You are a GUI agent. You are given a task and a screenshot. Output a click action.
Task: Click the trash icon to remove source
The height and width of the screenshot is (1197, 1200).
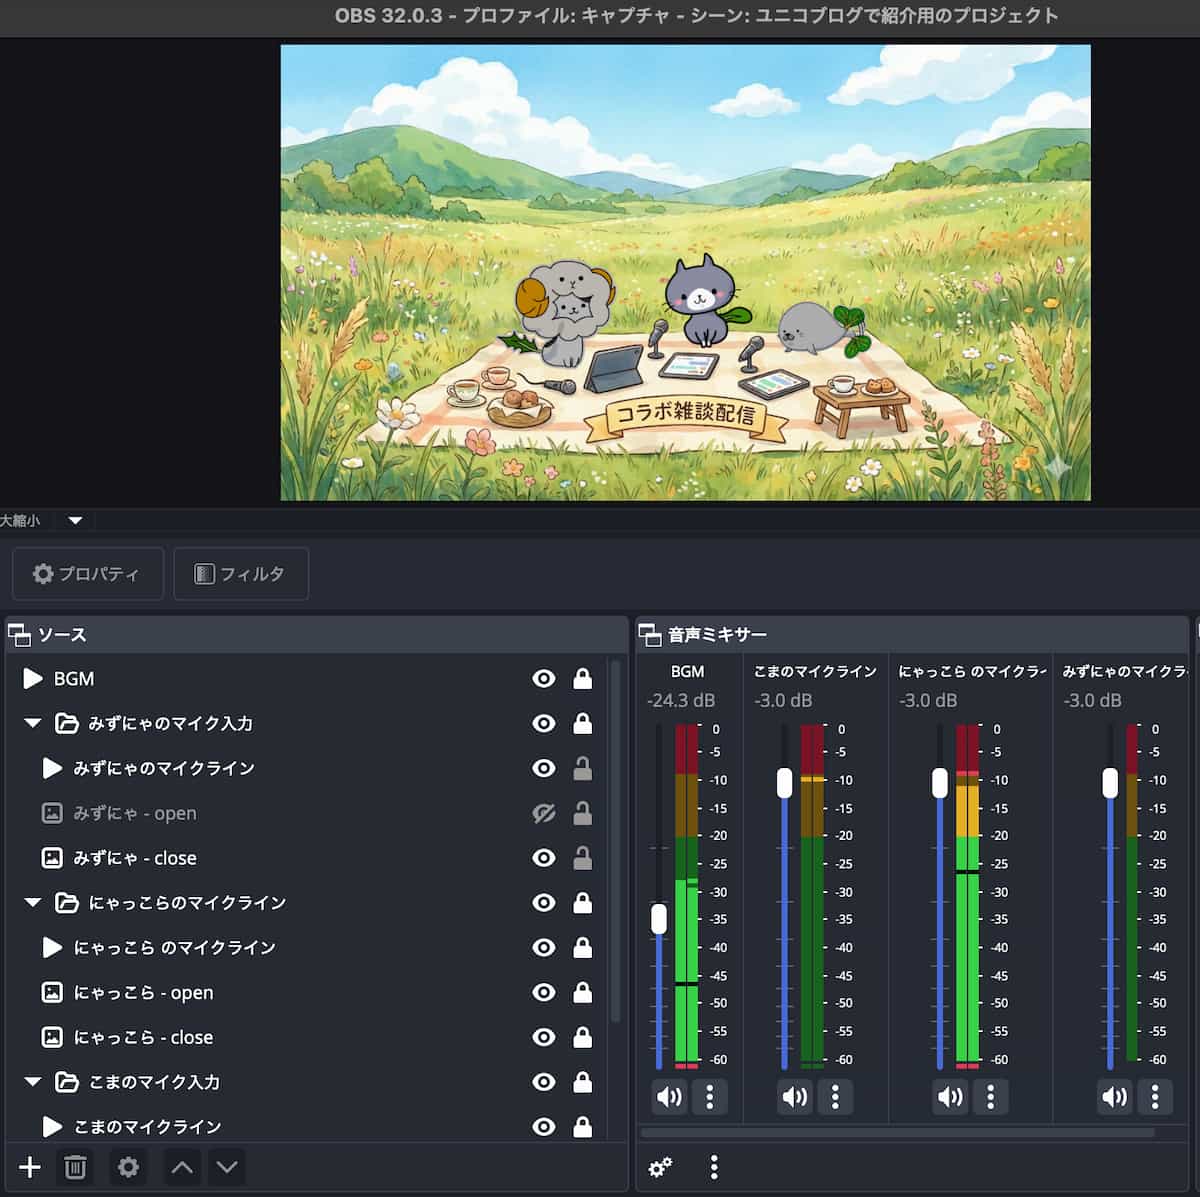(x=75, y=1167)
